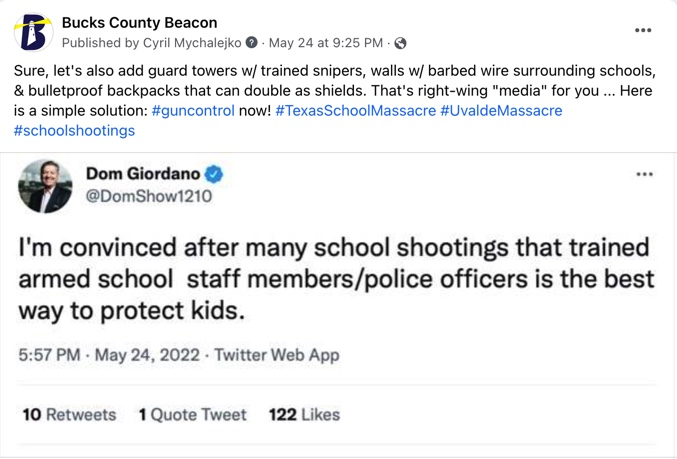677x459 pixels.
Task: Open the 1 Quote Tweet link
Action: [x=192, y=414]
